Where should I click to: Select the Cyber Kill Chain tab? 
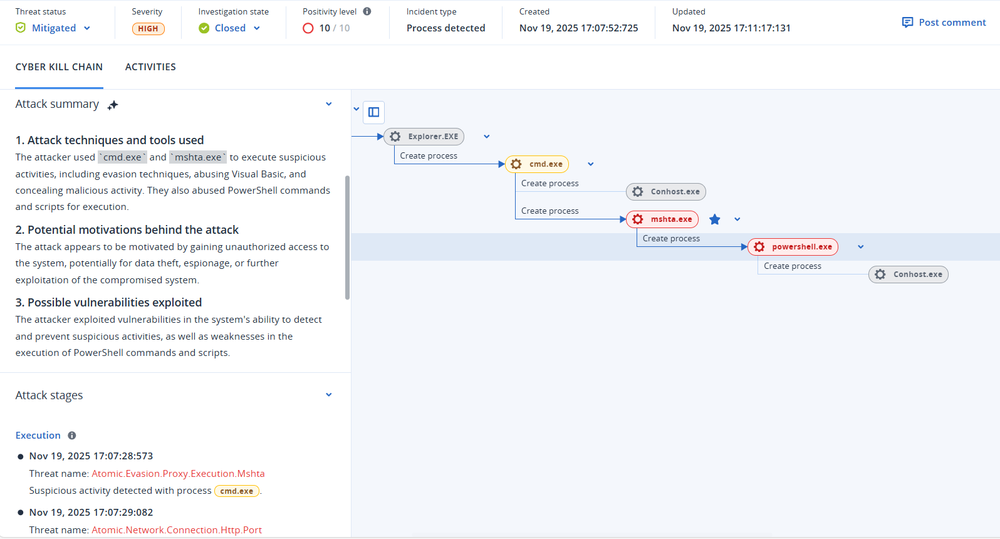coord(59,67)
